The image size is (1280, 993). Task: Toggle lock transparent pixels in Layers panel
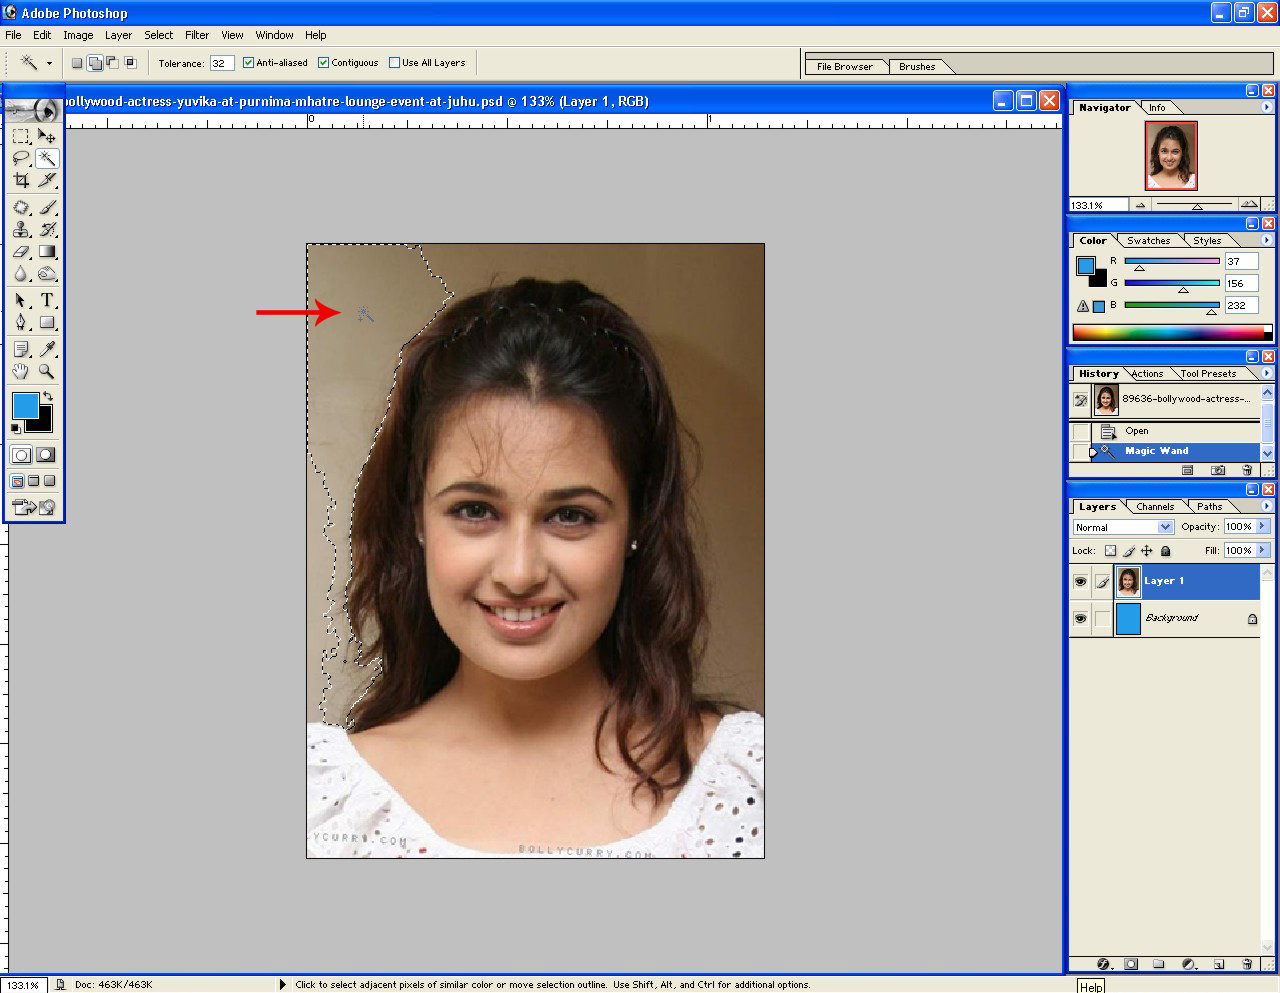(x=1110, y=551)
